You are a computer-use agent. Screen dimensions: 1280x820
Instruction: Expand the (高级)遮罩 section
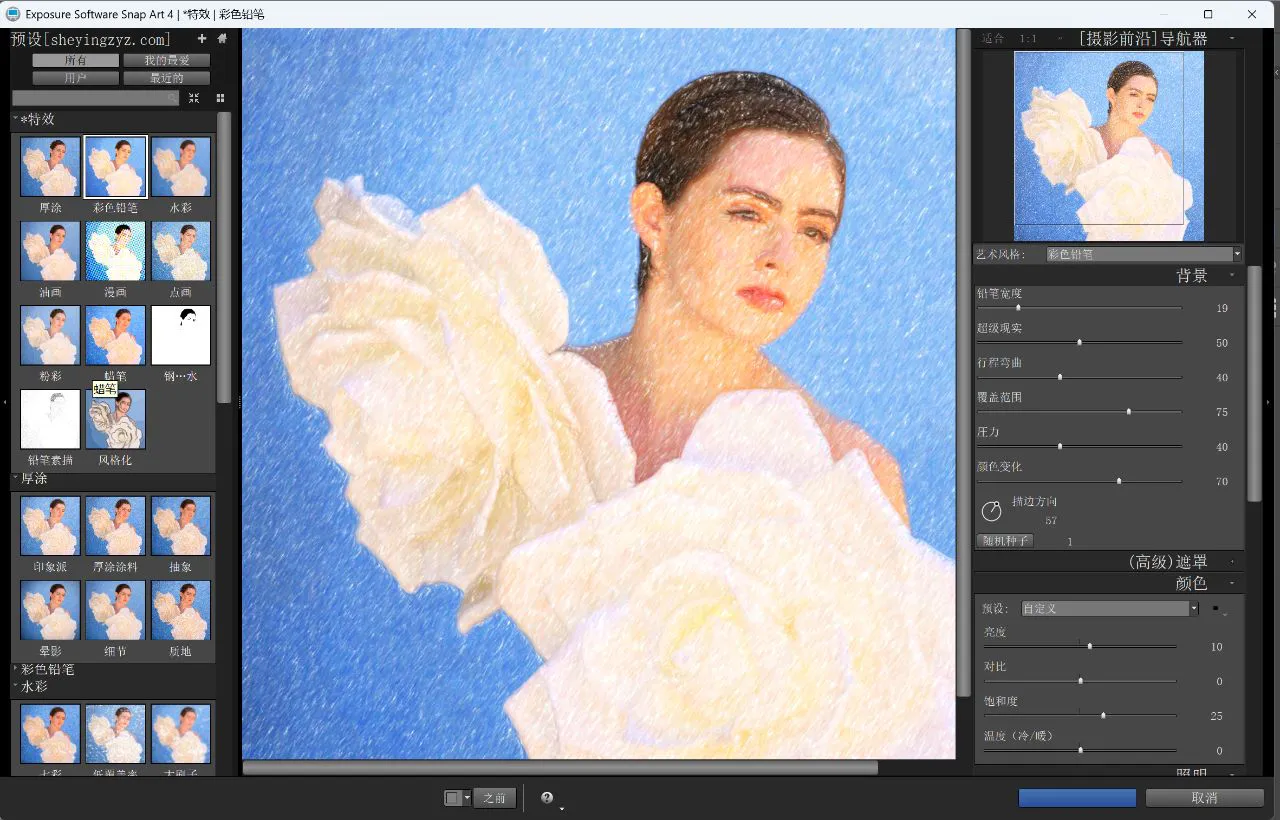tap(1232, 562)
